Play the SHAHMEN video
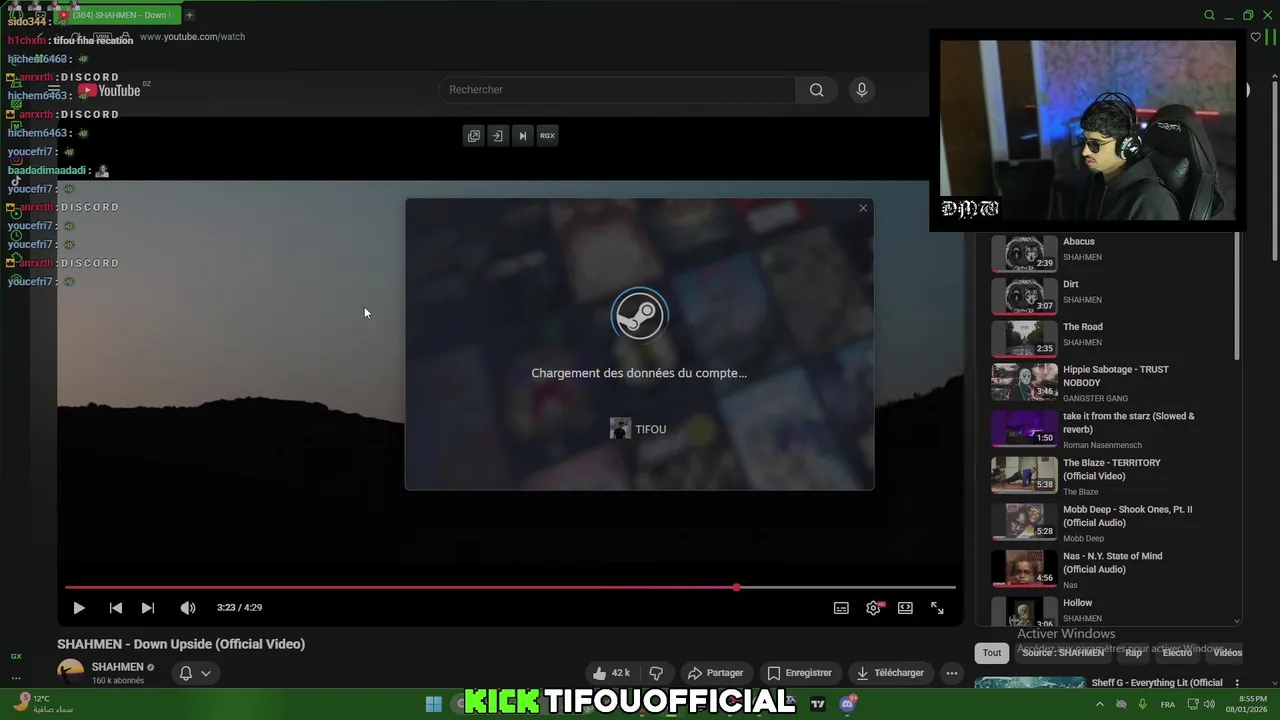This screenshot has height=720, width=1280. [78, 608]
